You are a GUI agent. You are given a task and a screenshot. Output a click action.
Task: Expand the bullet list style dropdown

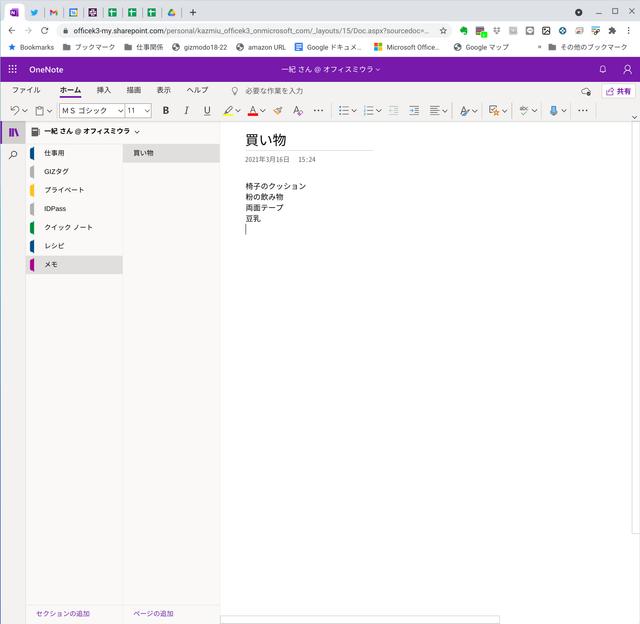tap(354, 111)
